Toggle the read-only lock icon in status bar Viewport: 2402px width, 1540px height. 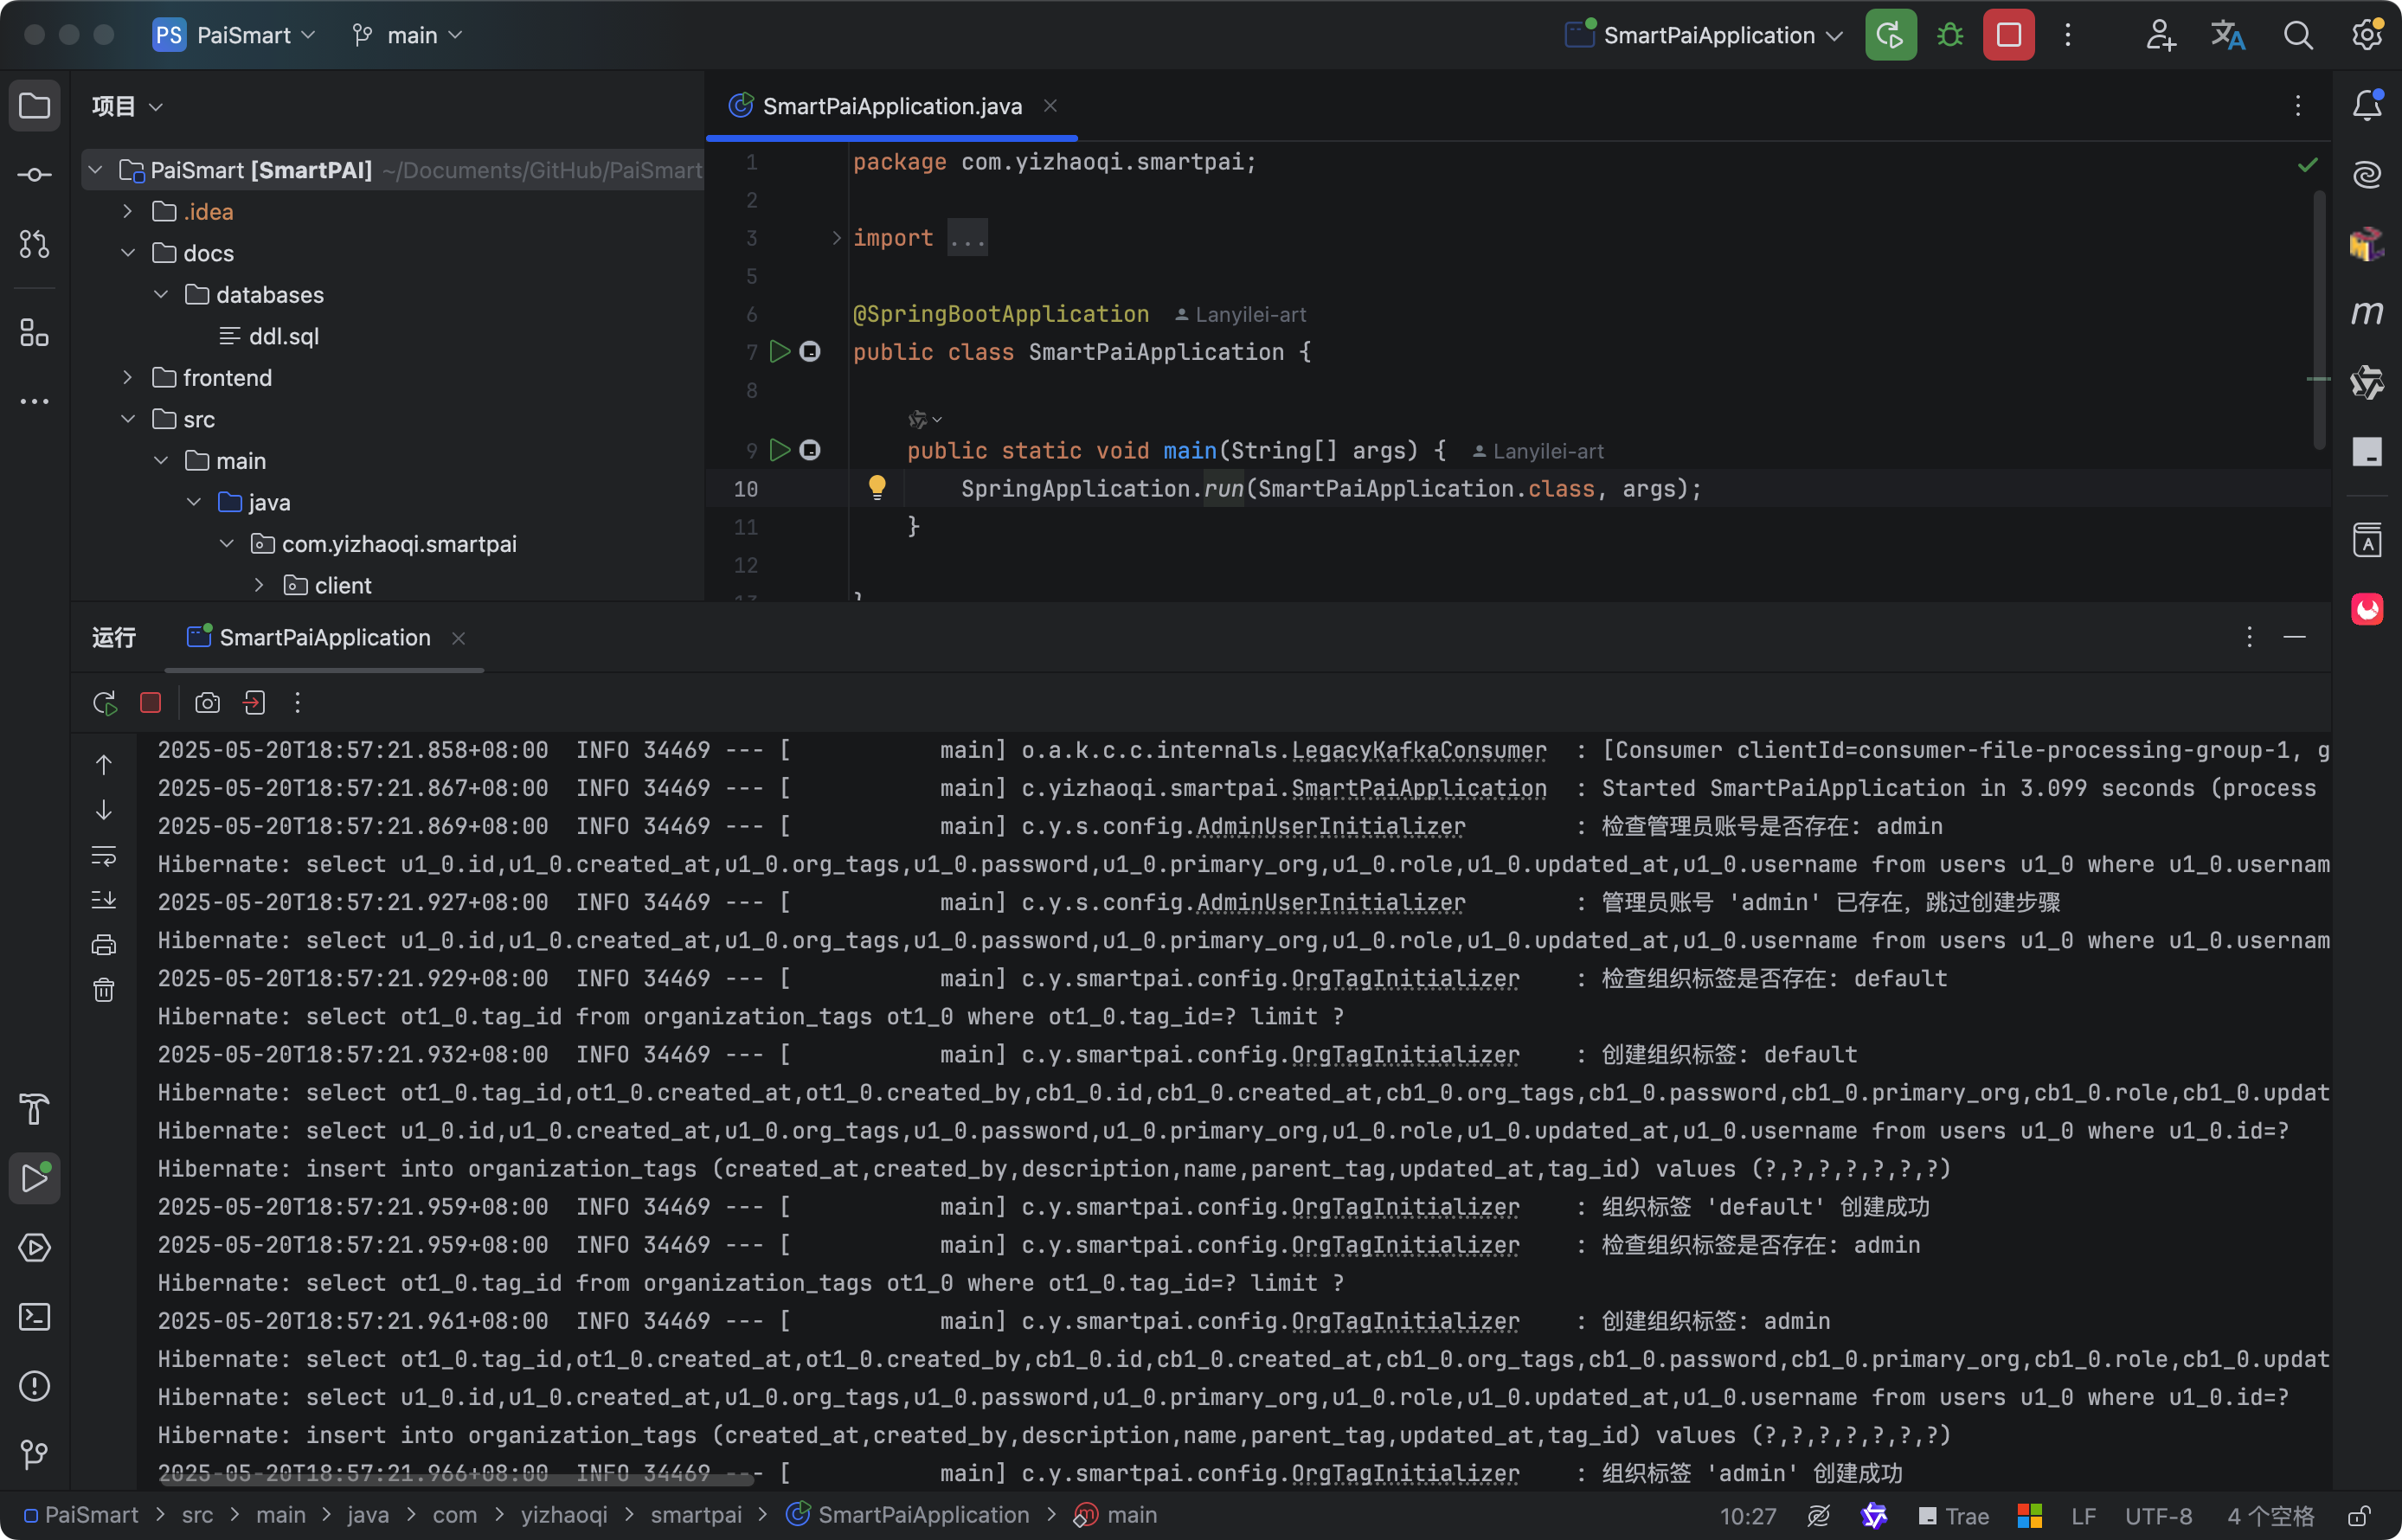[2358, 1516]
